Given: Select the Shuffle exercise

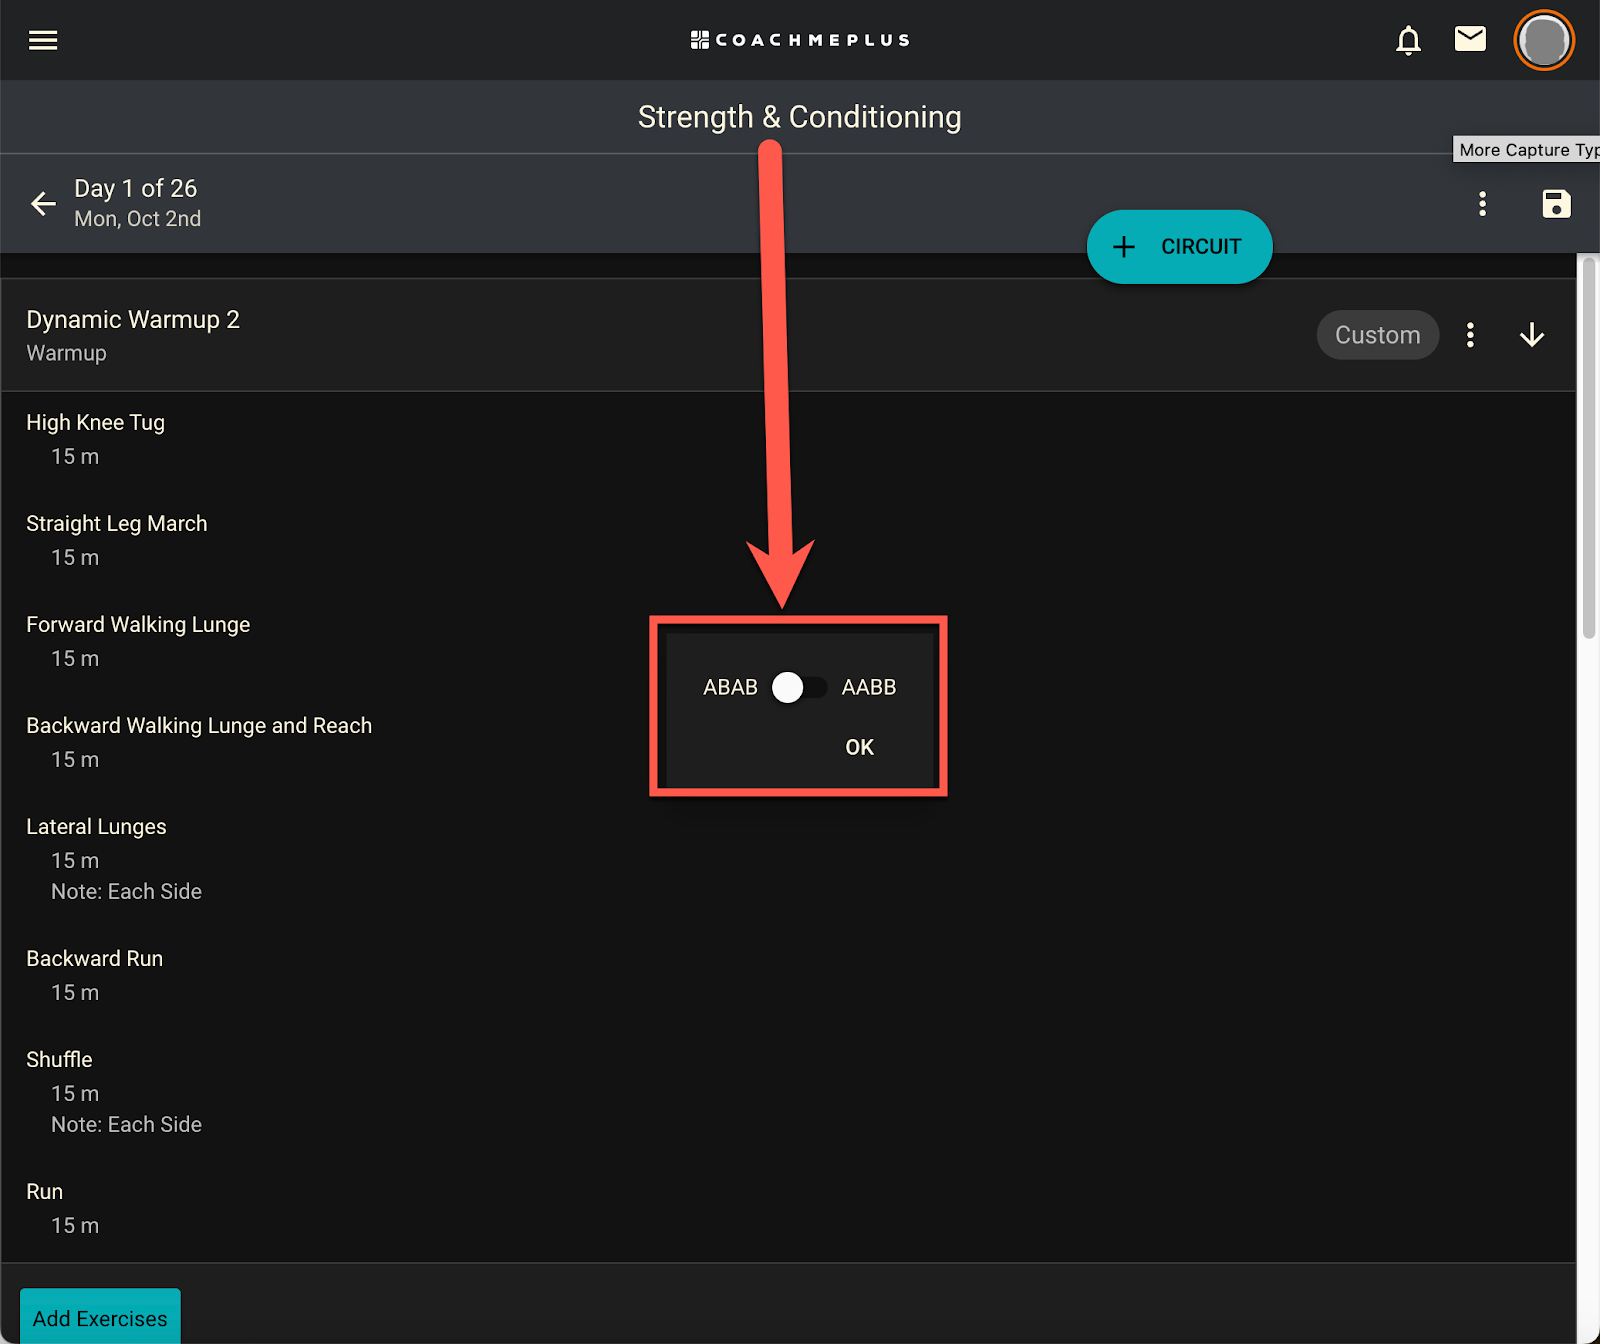Looking at the screenshot, I should tap(59, 1059).
